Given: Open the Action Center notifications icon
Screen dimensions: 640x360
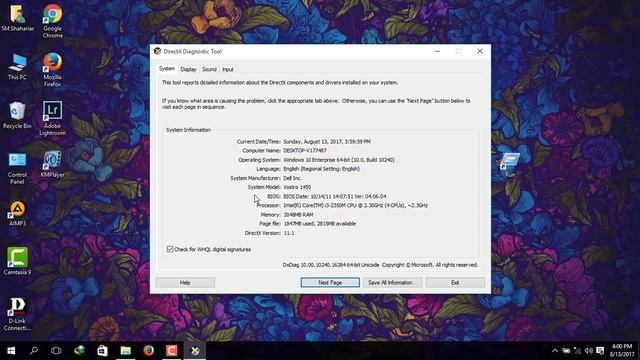Looking at the screenshot, I should point(600,351).
